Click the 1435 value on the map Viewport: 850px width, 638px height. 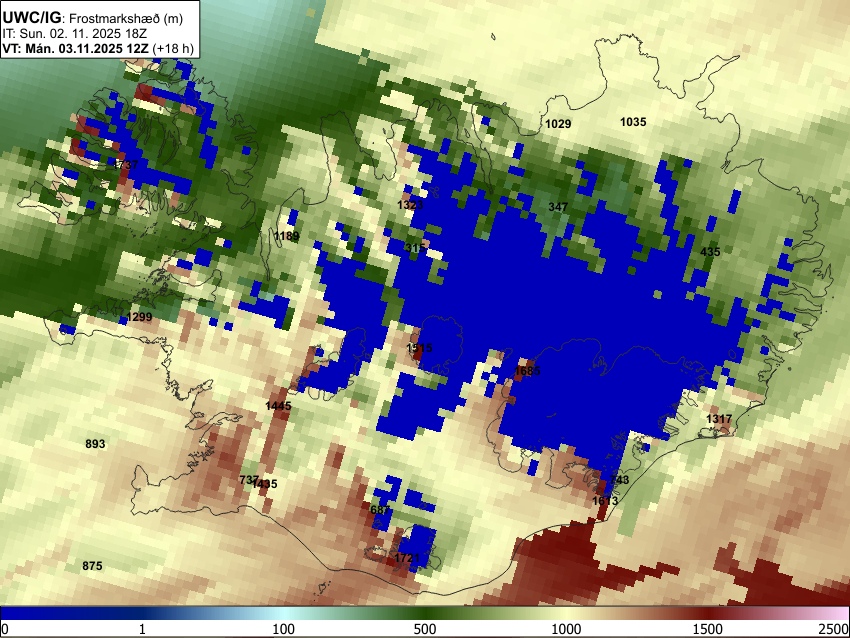[266, 484]
